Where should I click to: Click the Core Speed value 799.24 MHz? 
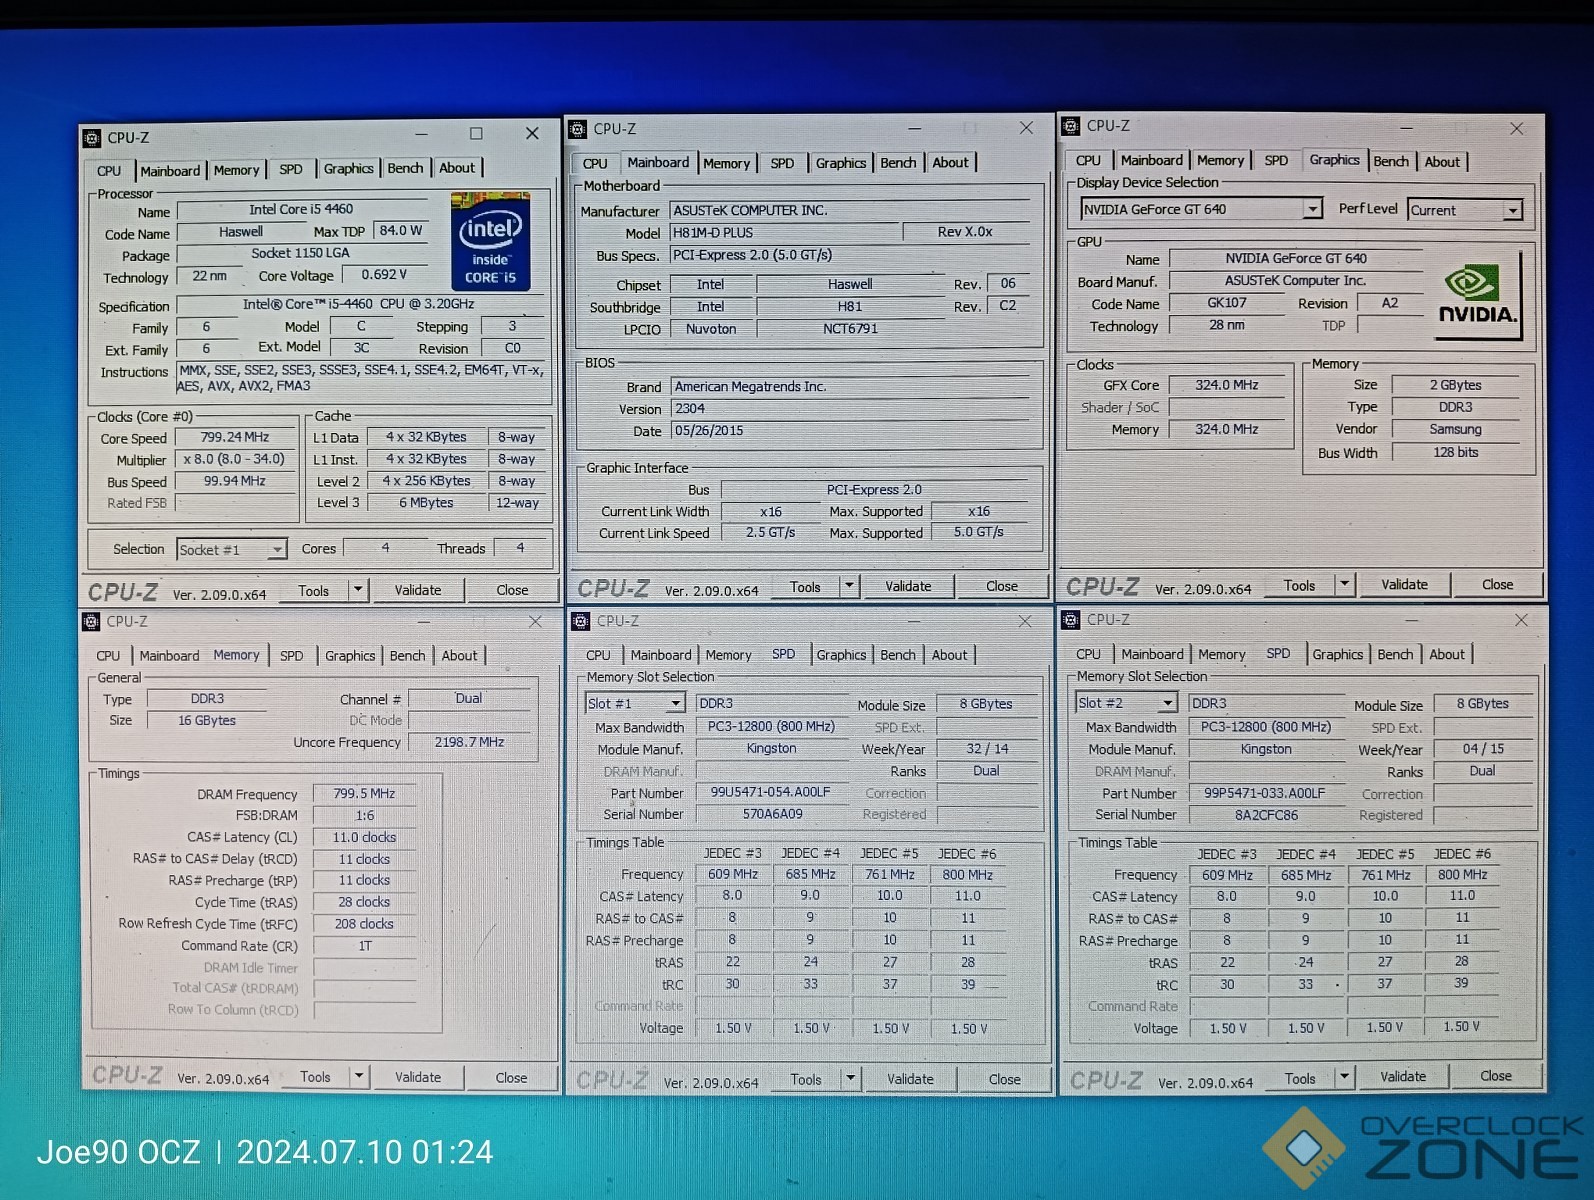pyautogui.click(x=235, y=437)
